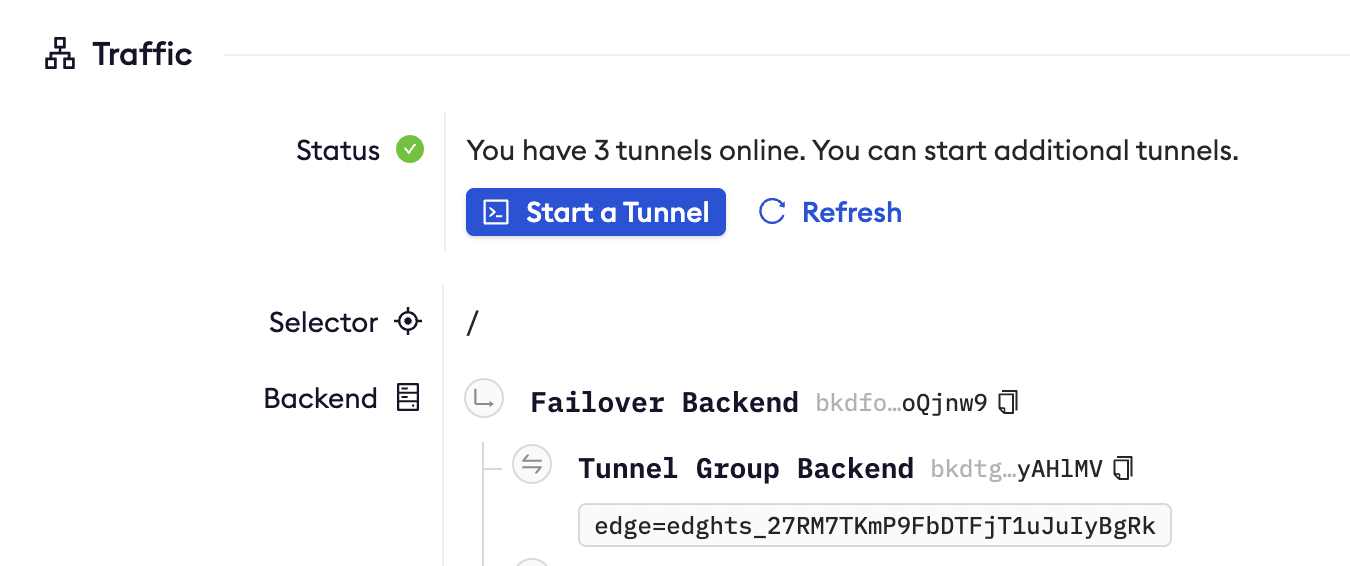The width and height of the screenshot is (1350, 566).
Task: Open the Tunnel Group Backend entry
Action: 746,468
